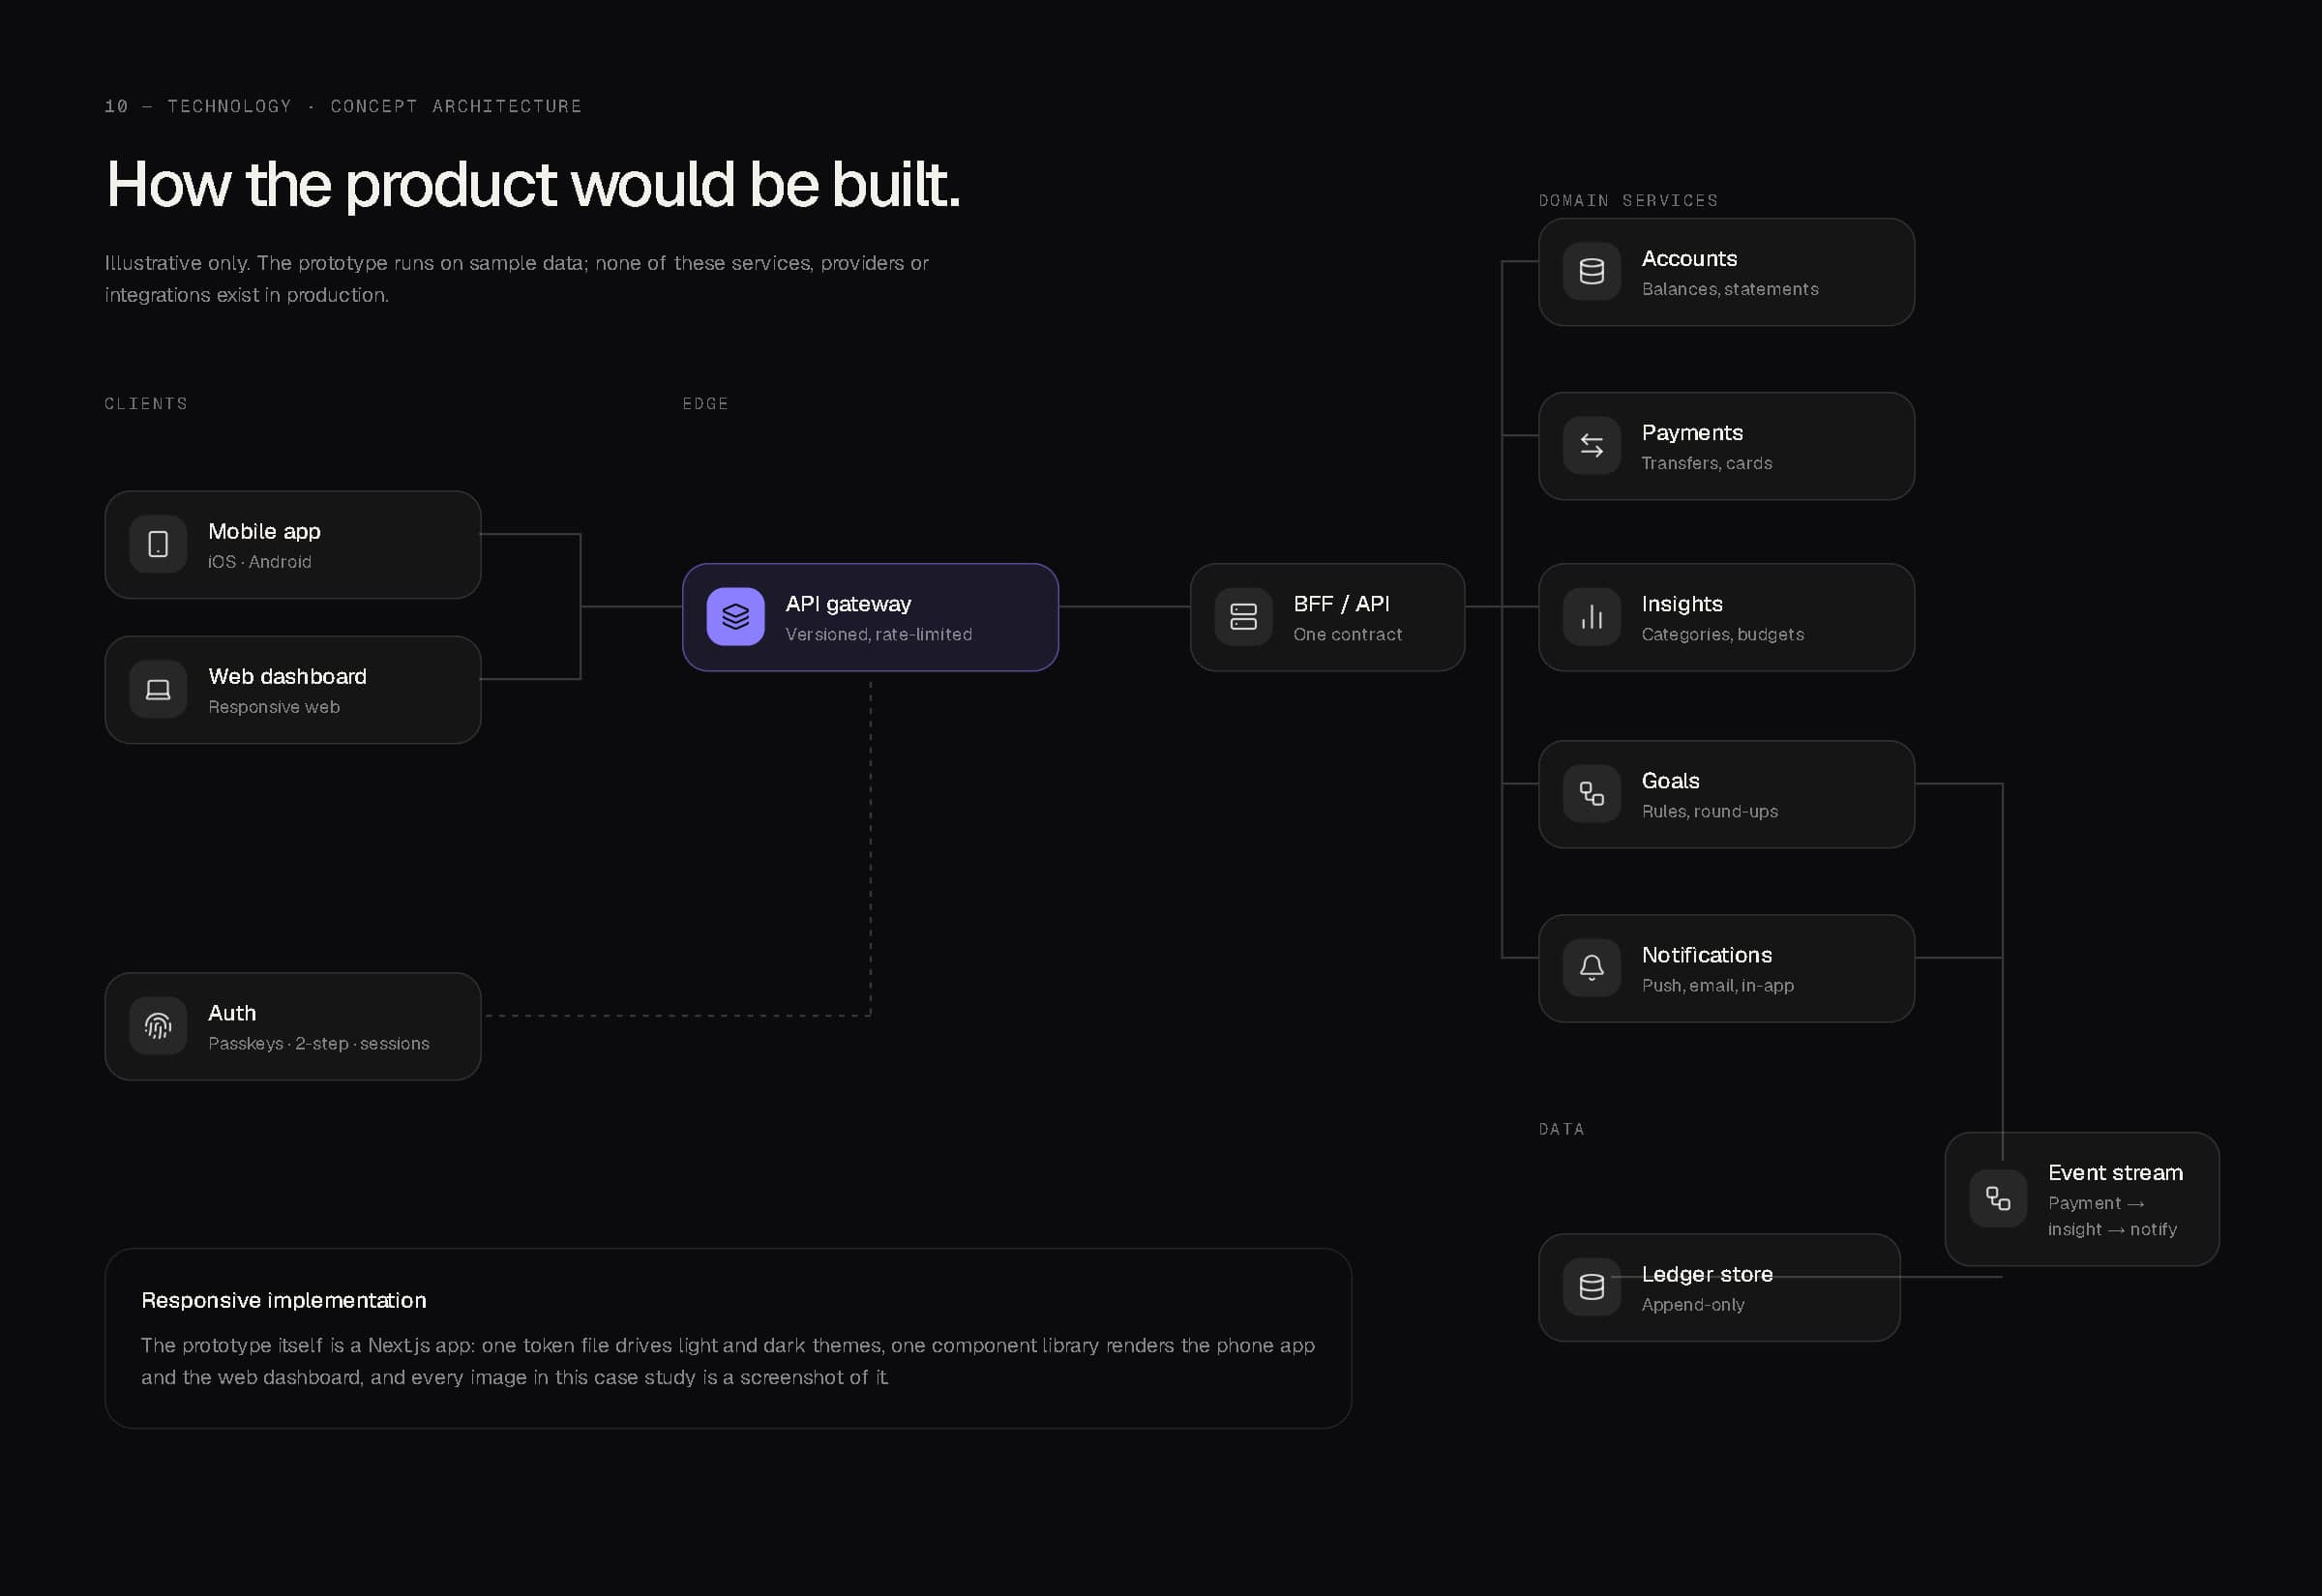Click the Web dashboard laptop icon
Image resolution: width=2322 pixels, height=1596 pixels.
pyautogui.click(x=158, y=689)
